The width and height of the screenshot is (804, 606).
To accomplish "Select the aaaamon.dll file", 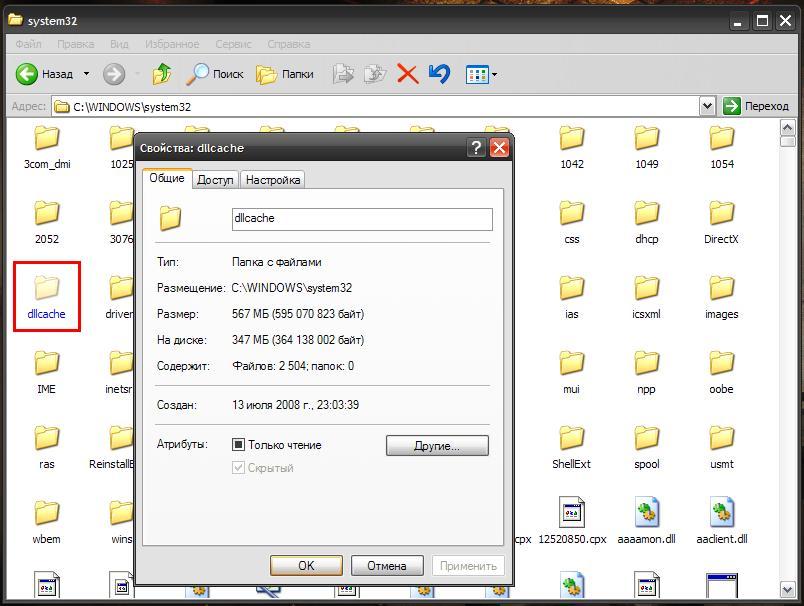I will pos(647,521).
